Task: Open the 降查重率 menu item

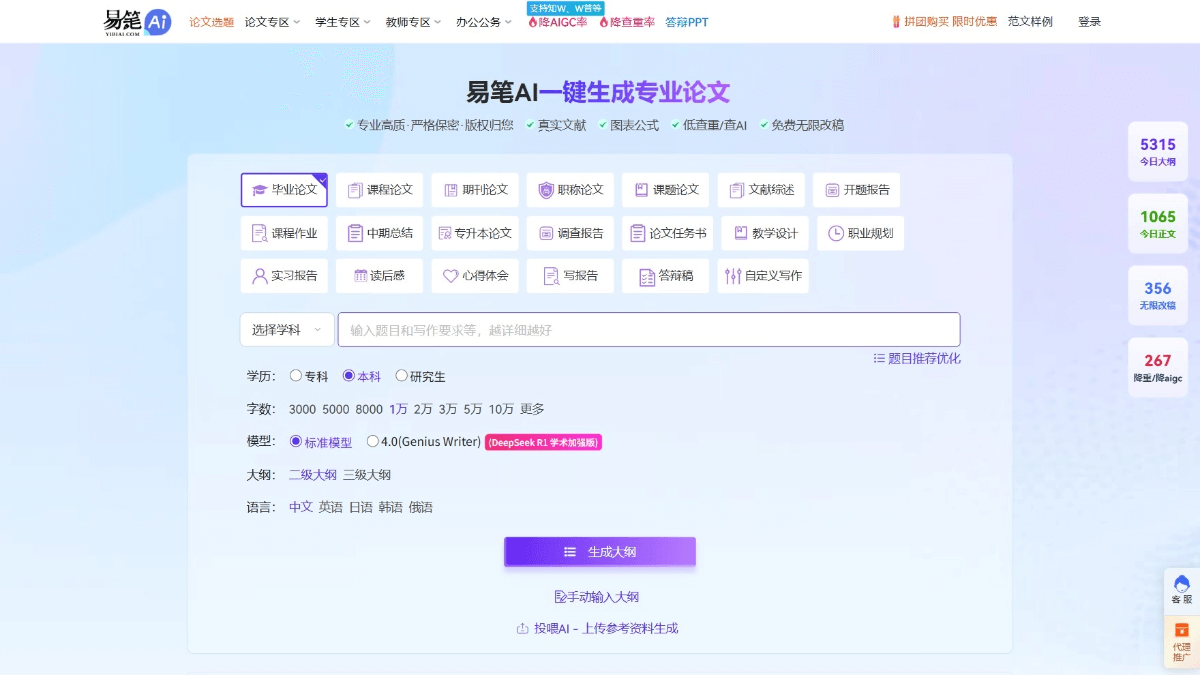Action: pos(627,22)
